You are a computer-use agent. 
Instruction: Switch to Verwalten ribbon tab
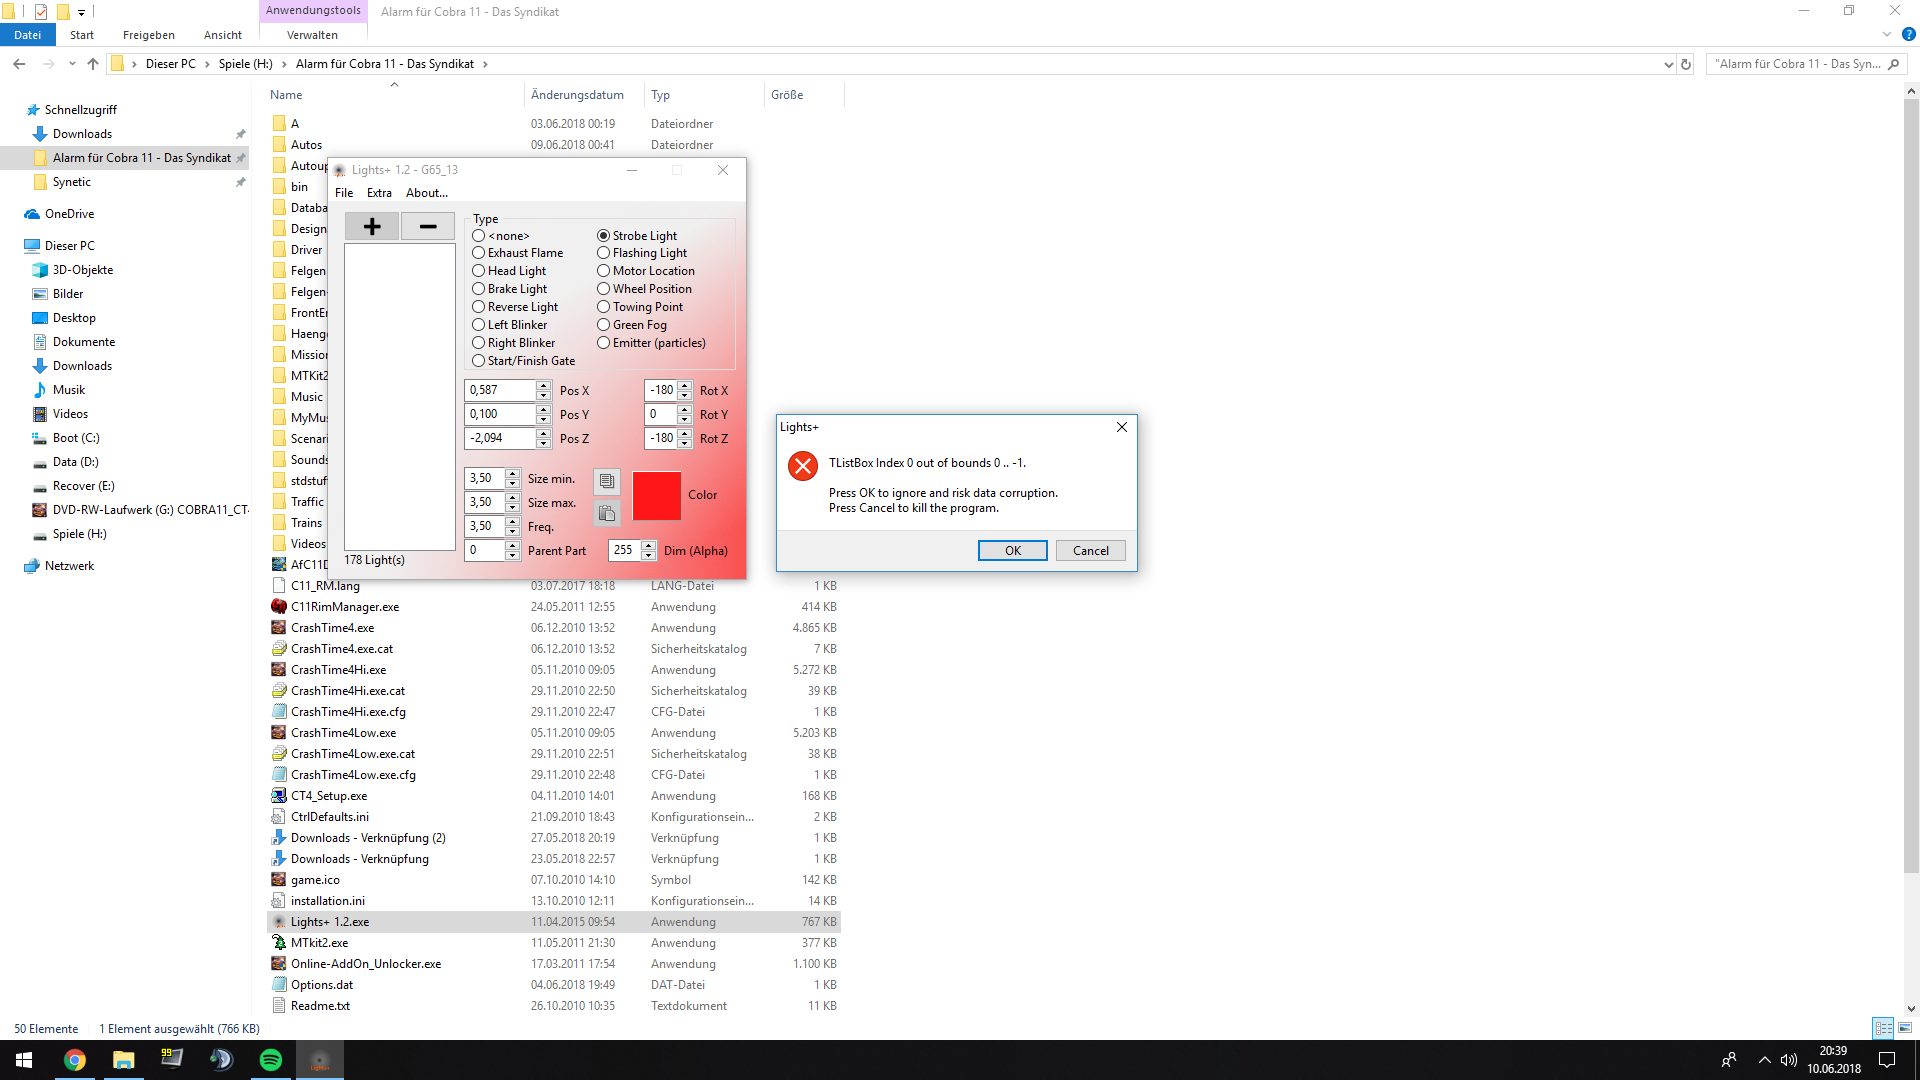312,34
